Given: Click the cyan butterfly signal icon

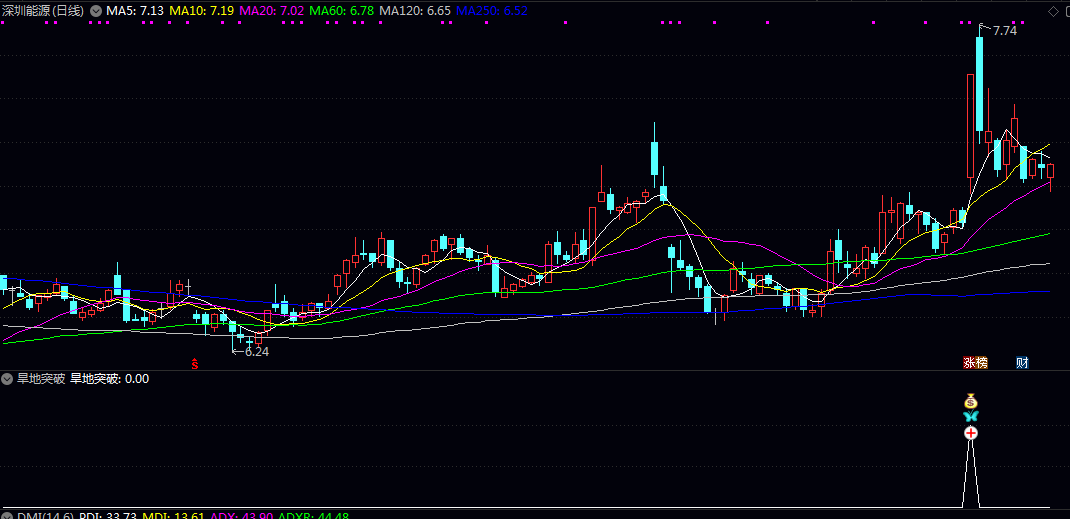Looking at the screenshot, I should tap(970, 415).
